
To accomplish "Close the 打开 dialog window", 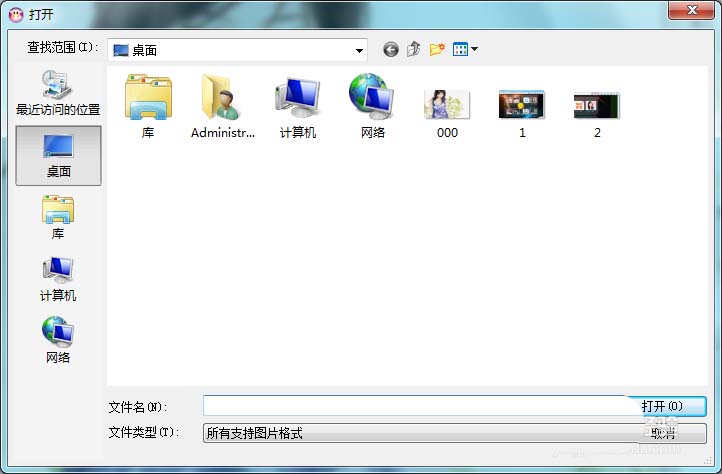I will (x=692, y=10).
